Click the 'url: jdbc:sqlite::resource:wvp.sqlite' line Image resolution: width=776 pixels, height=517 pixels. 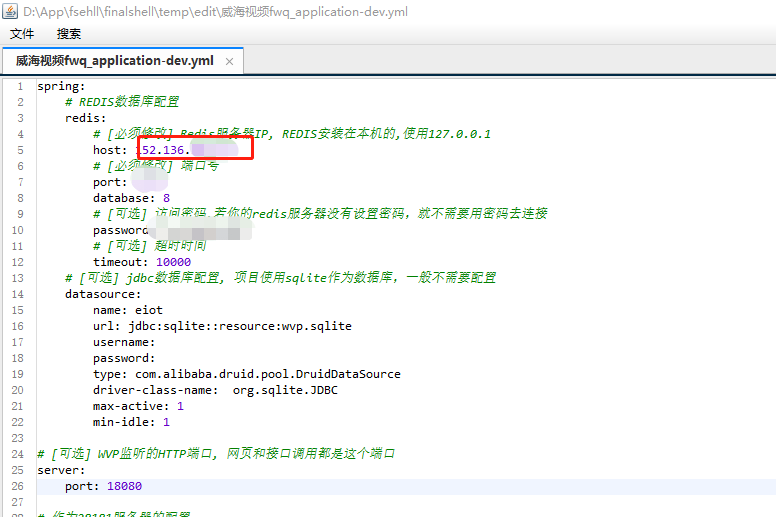point(222,326)
